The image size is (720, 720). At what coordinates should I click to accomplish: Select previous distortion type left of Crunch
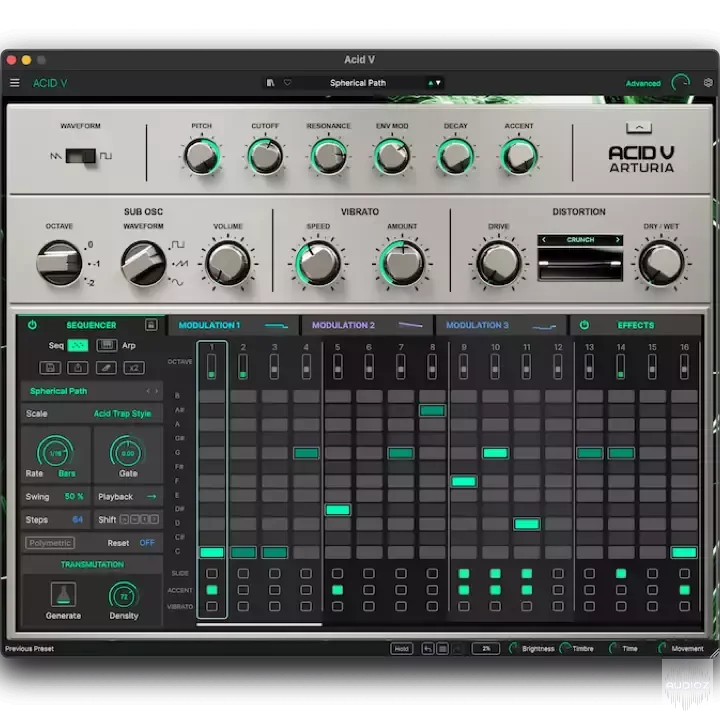tap(544, 240)
